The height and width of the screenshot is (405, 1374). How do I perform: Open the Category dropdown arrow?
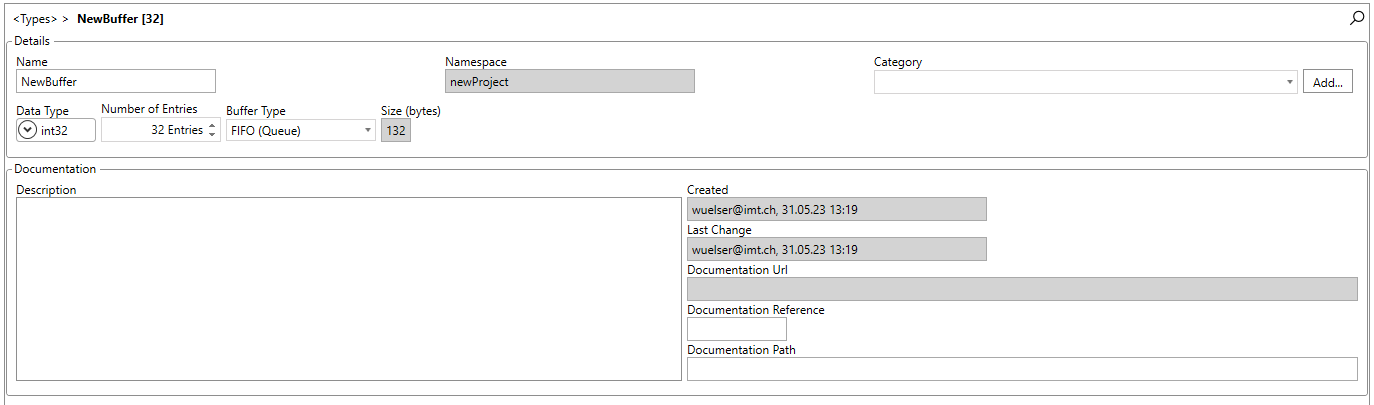point(1290,83)
